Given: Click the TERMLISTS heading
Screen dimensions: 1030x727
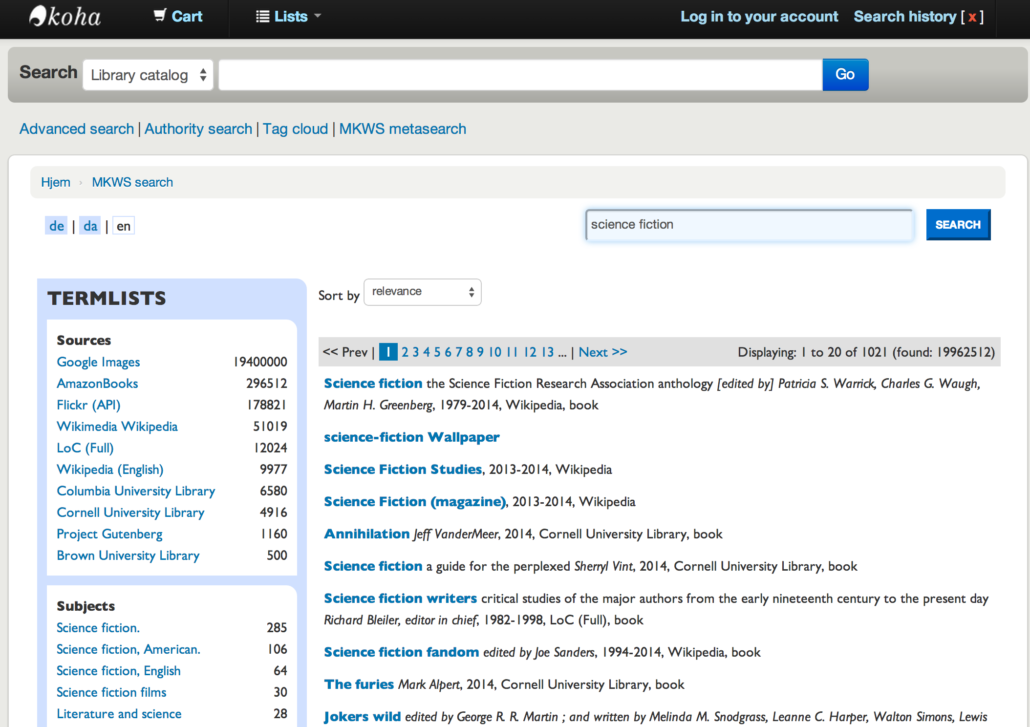Looking at the screenshot, I should click(106, 298).
